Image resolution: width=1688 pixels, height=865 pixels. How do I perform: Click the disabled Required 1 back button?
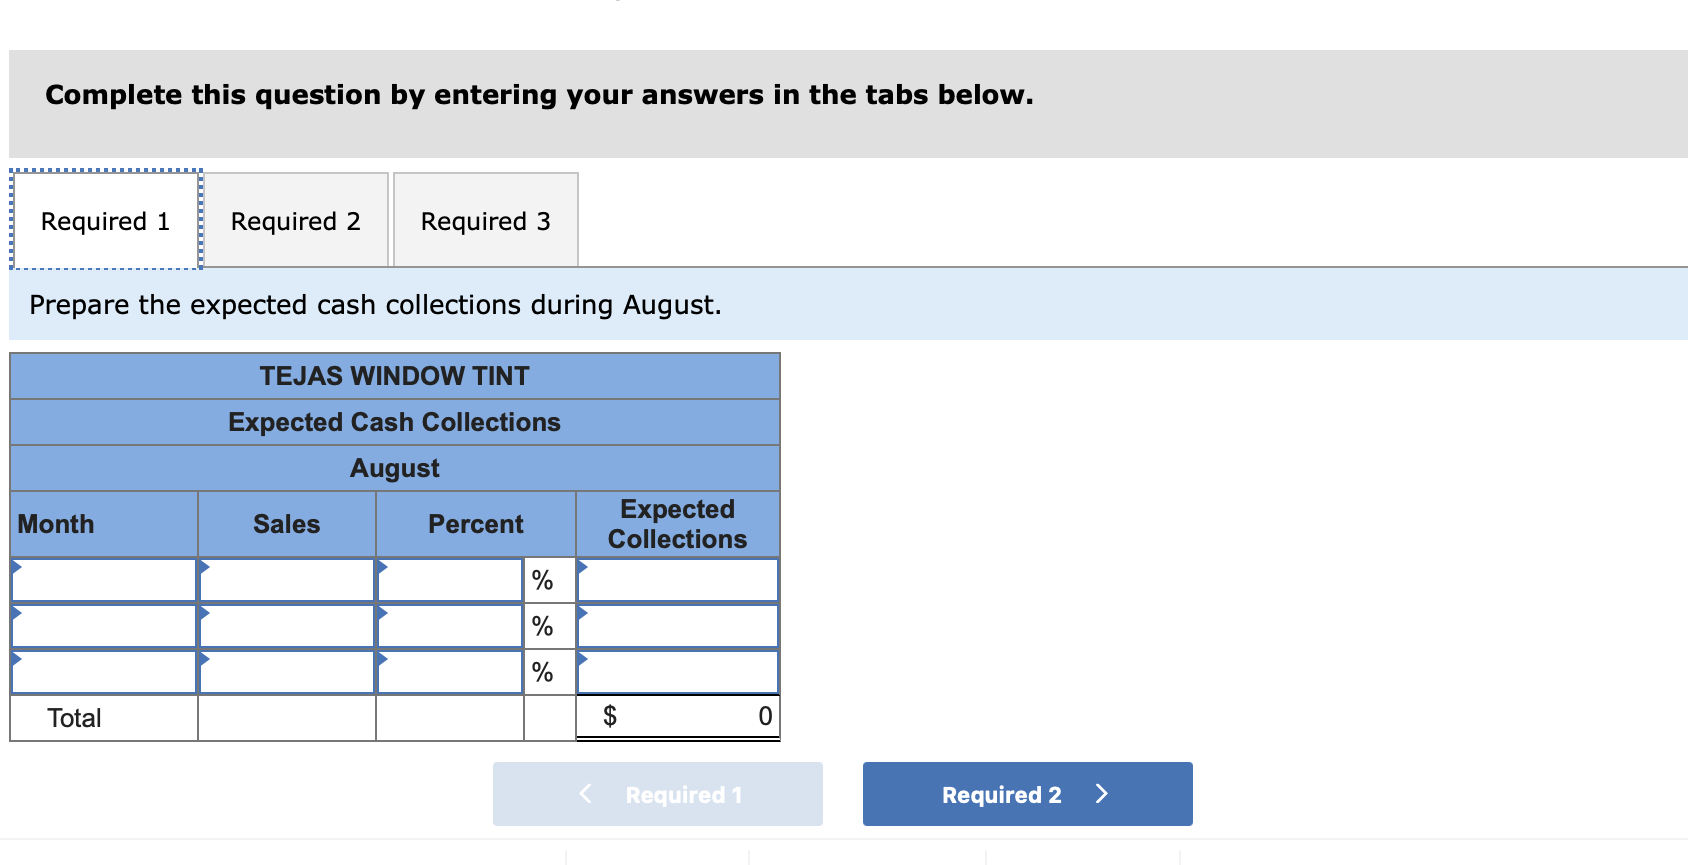click(x=657, y=793)
